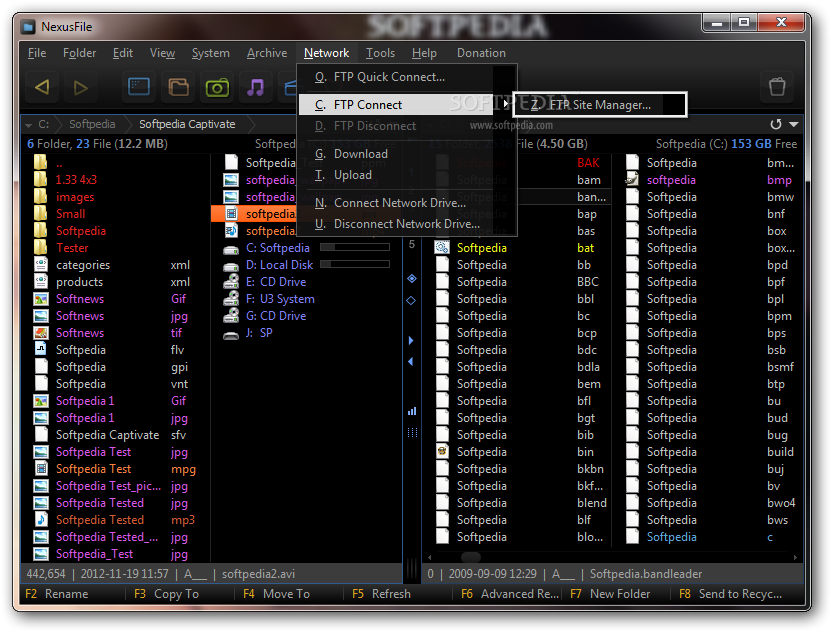Select the categories xml file
This screenshot has height=632, width=832.
click(x=114, y=265)
